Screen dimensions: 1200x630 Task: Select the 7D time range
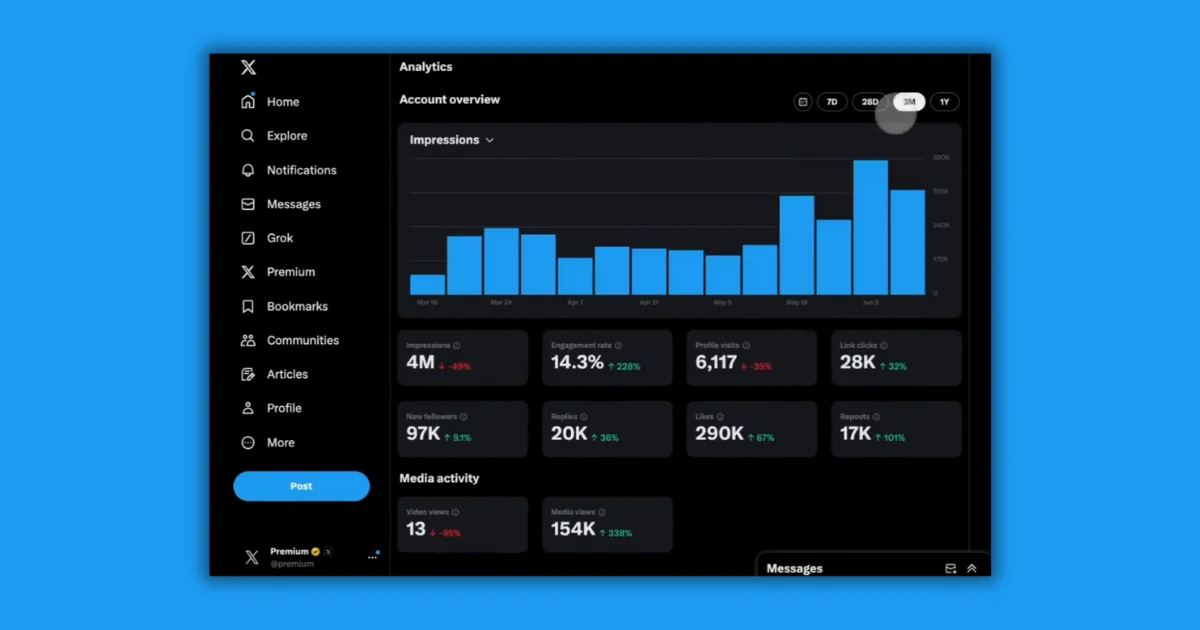pos(832,102)
